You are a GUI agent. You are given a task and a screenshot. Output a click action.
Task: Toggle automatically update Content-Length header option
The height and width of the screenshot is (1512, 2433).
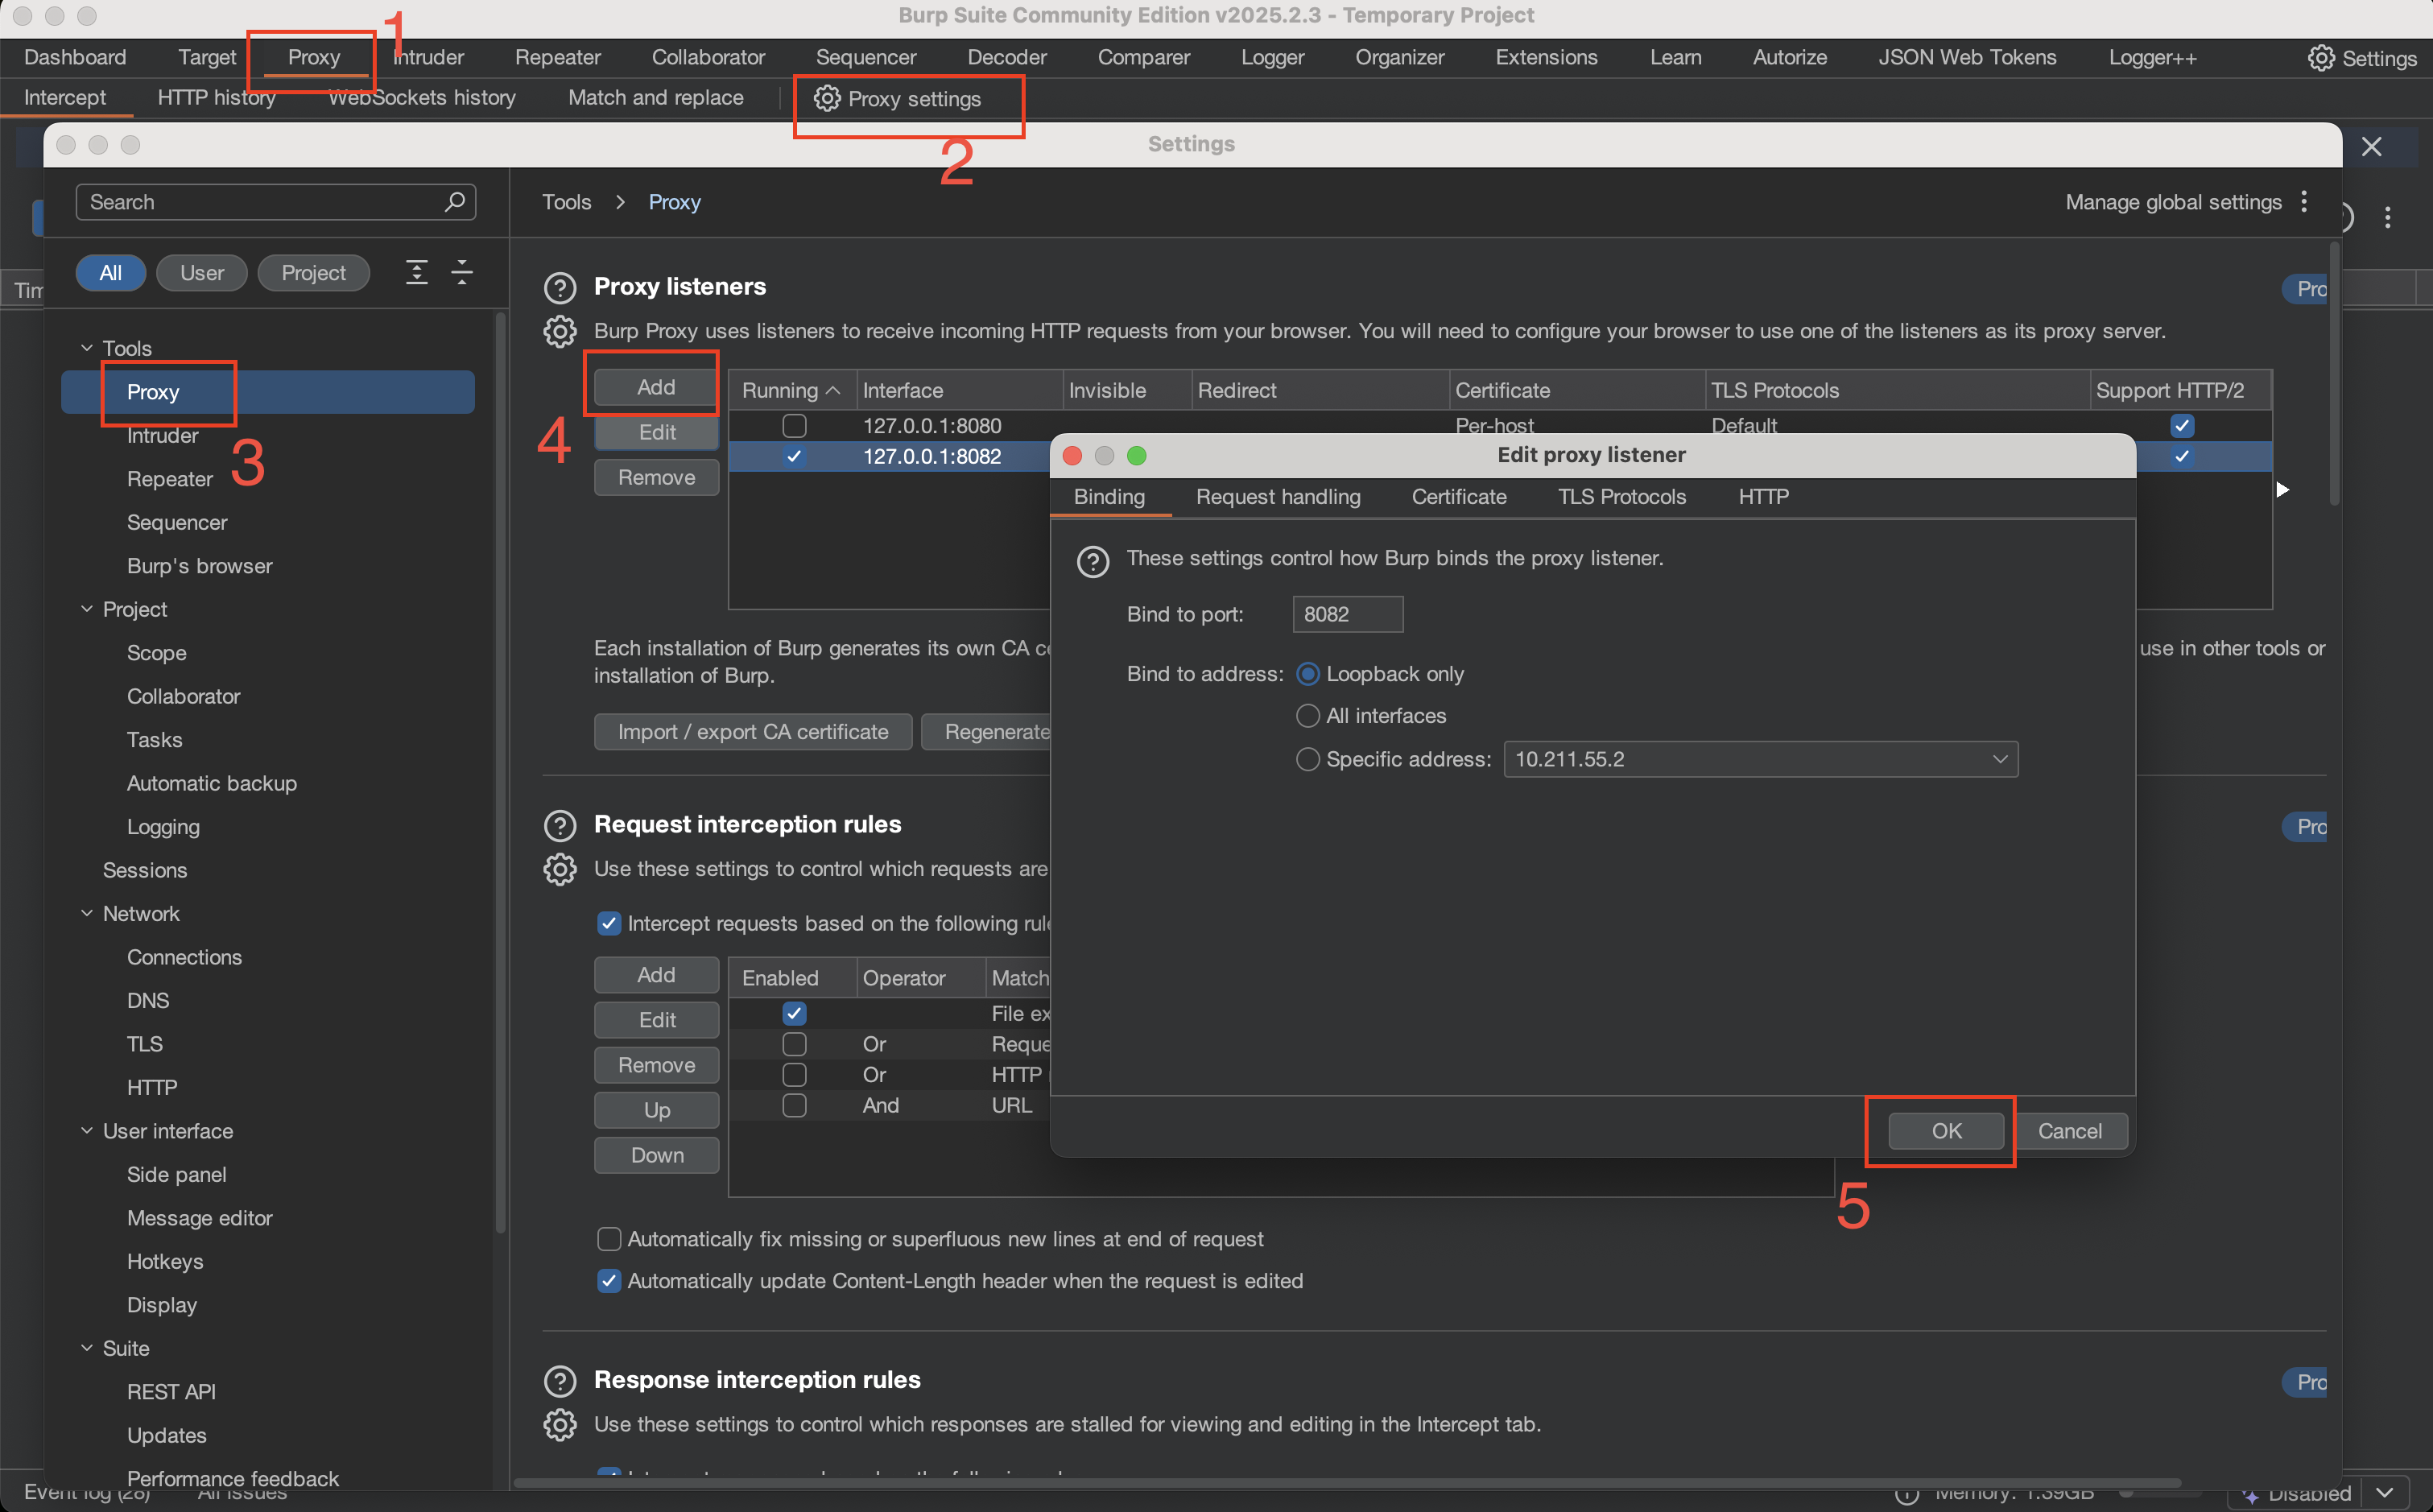[608, 1281]
